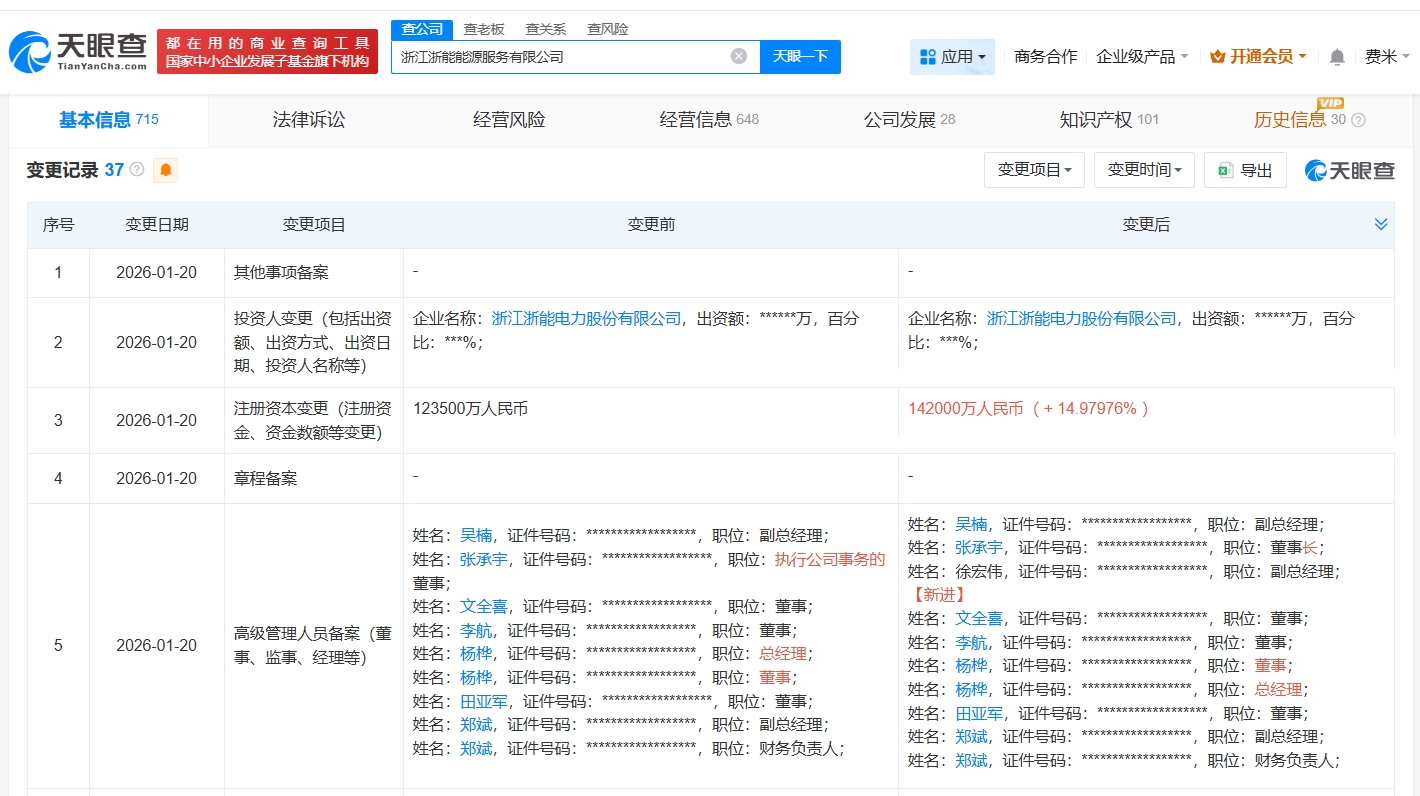Open the notification bell icon in header

1337,57
